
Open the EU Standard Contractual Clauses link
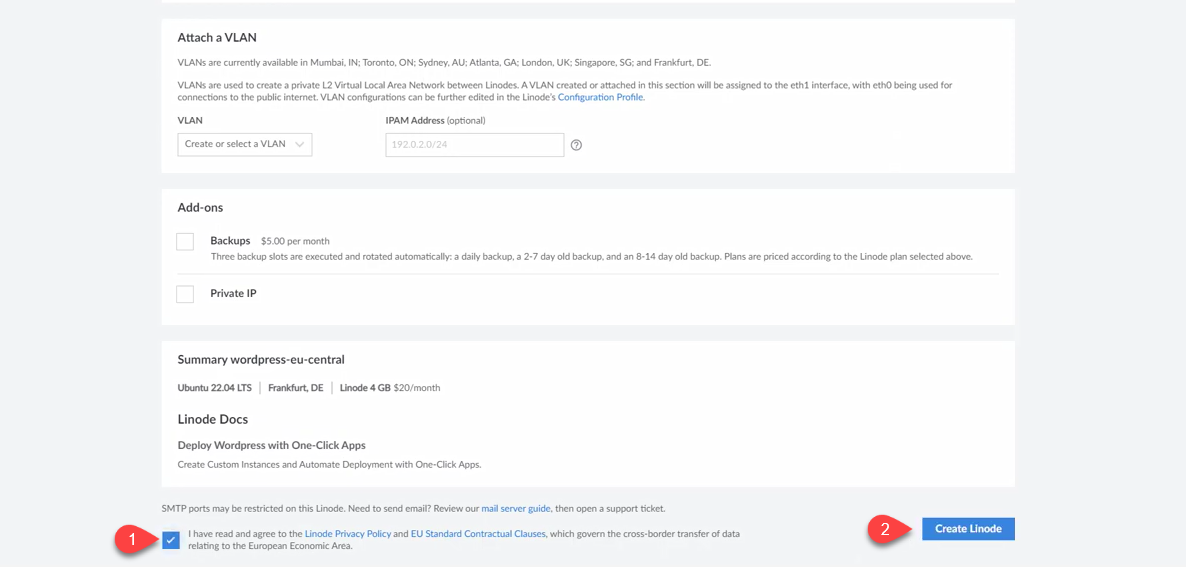pyautogui.click(x=478, y=534)
